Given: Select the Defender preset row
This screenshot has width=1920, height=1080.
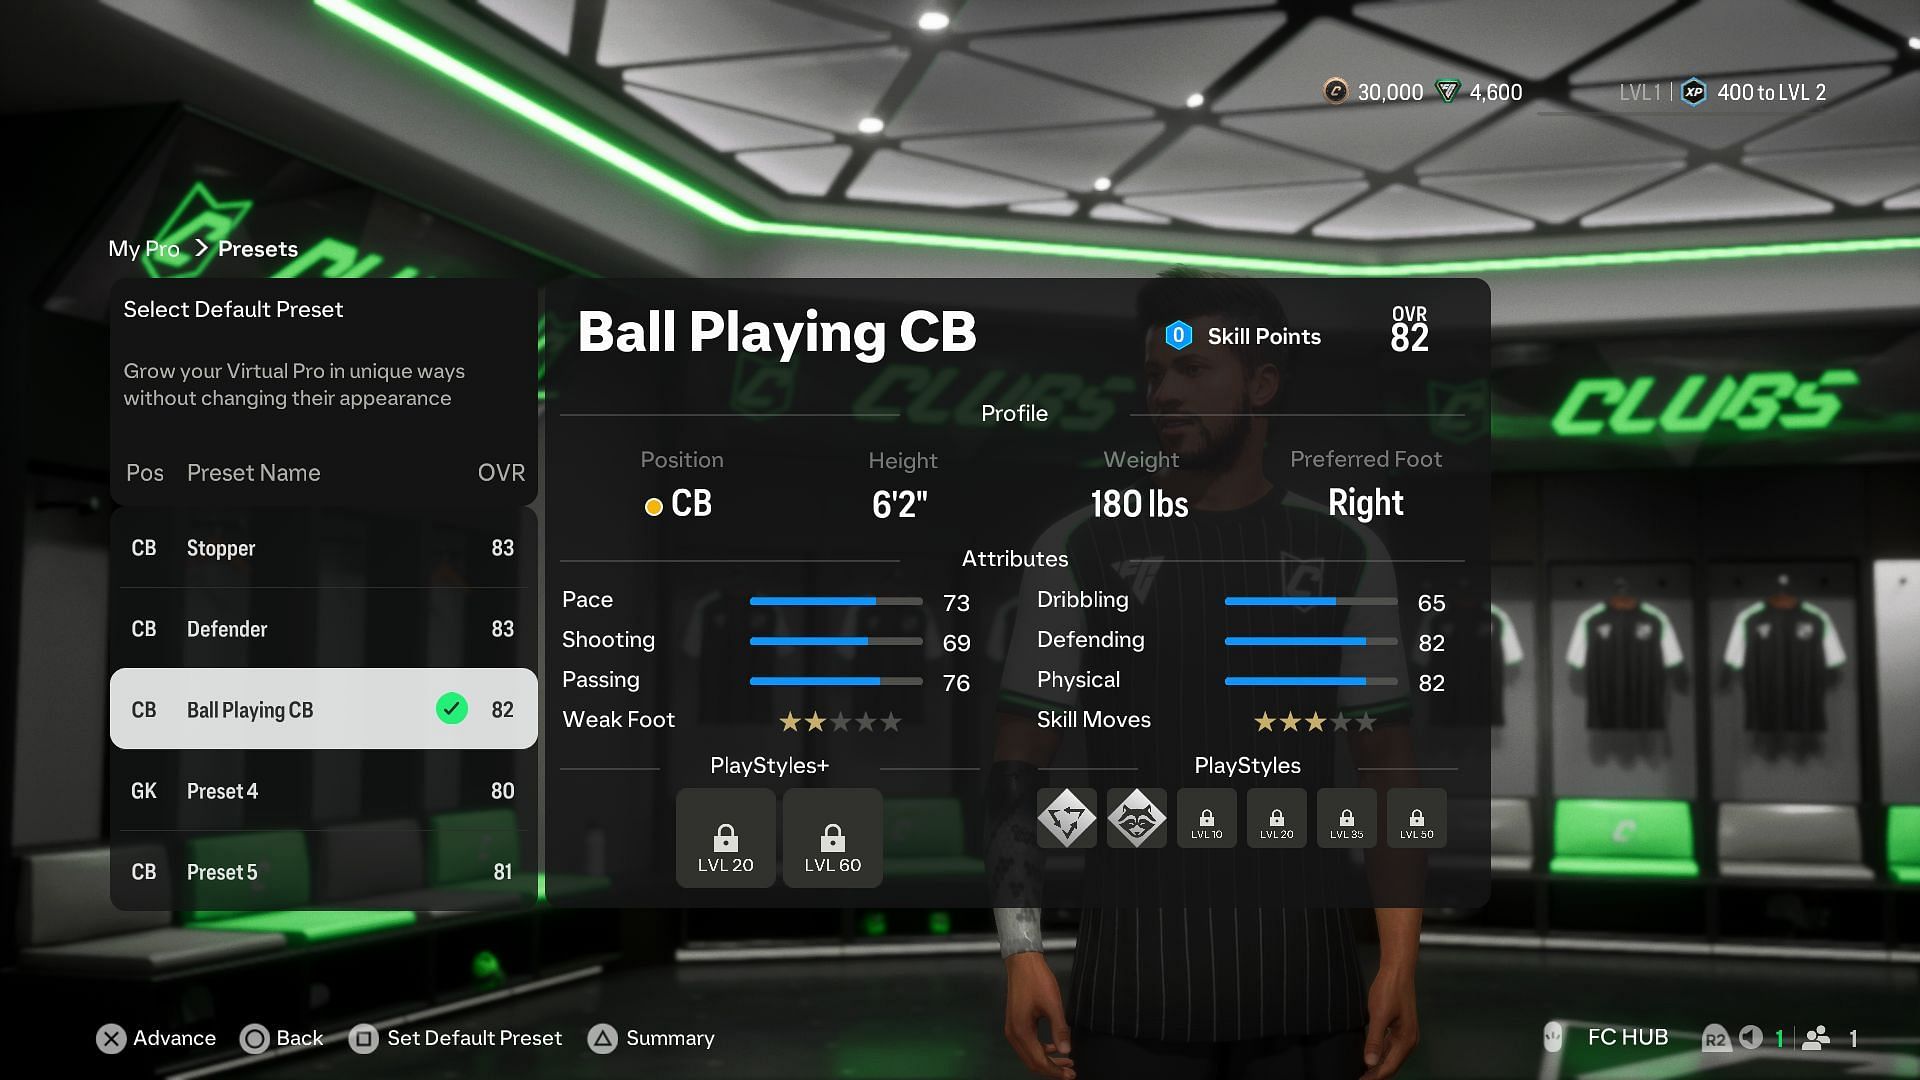Looking at the screenshot, I should (x=323, y=628).
